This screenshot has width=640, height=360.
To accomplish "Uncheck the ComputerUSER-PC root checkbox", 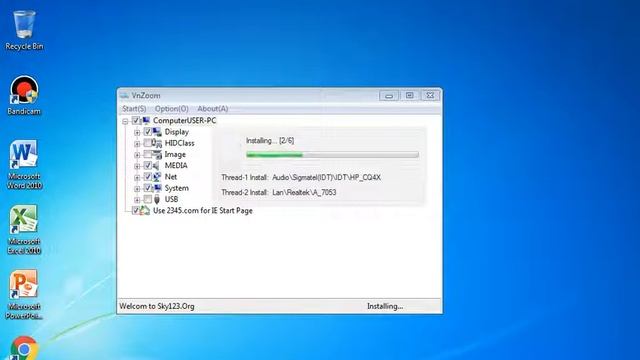I will coord(136,120).
